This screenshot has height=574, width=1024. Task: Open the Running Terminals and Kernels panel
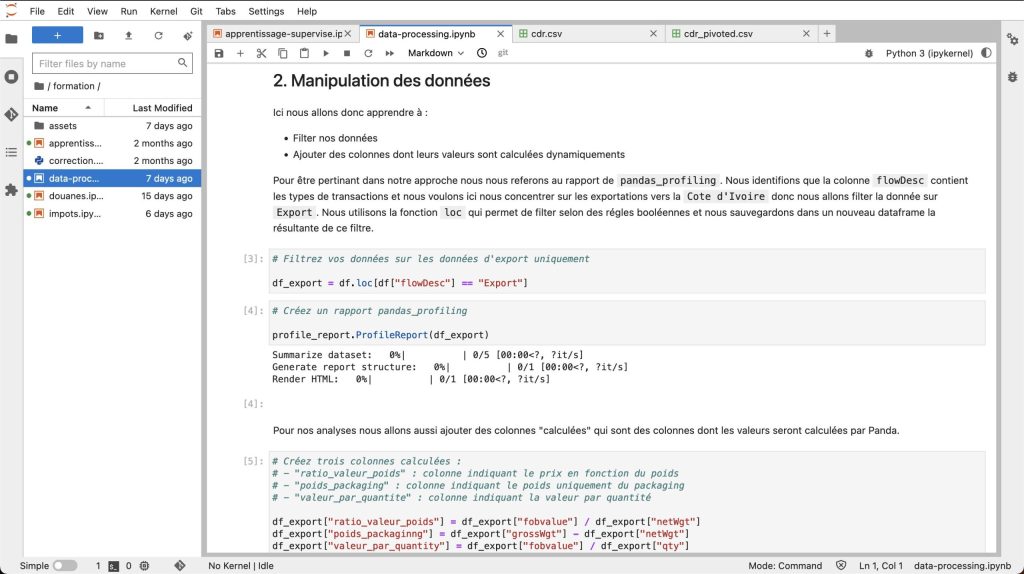(x=11, y=77)
